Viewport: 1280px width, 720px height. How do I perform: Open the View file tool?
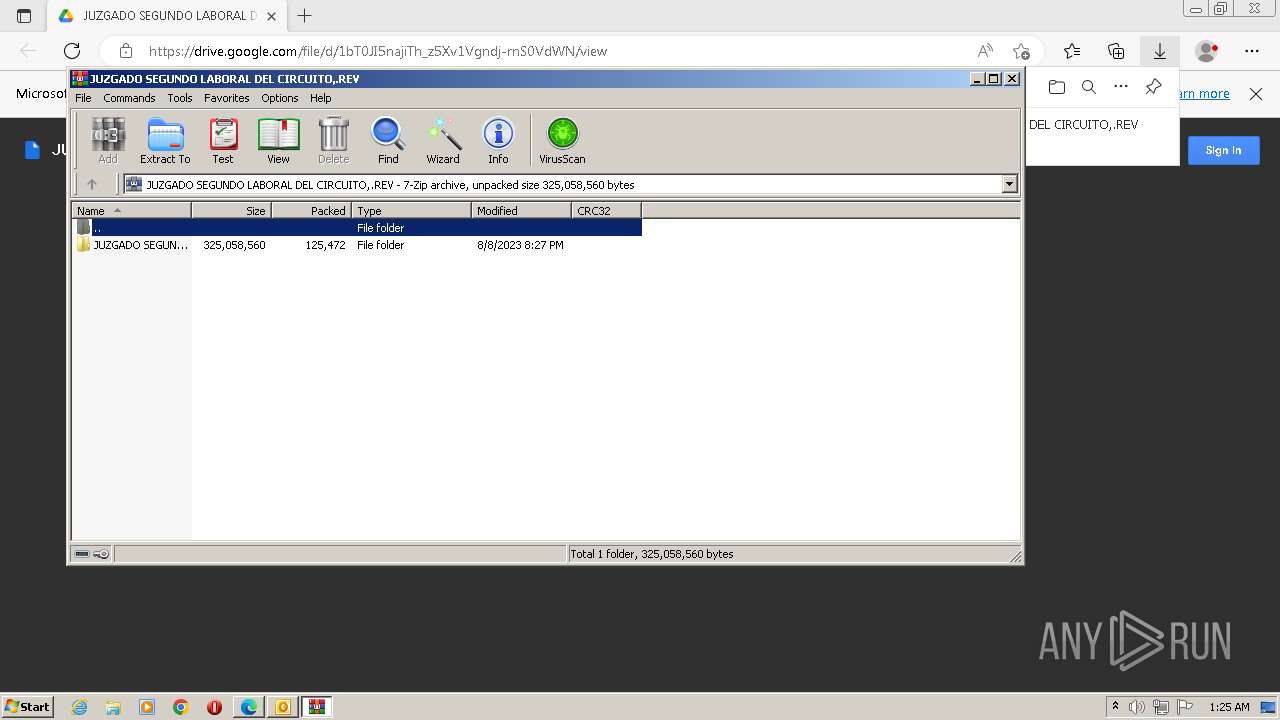[278, 140]
